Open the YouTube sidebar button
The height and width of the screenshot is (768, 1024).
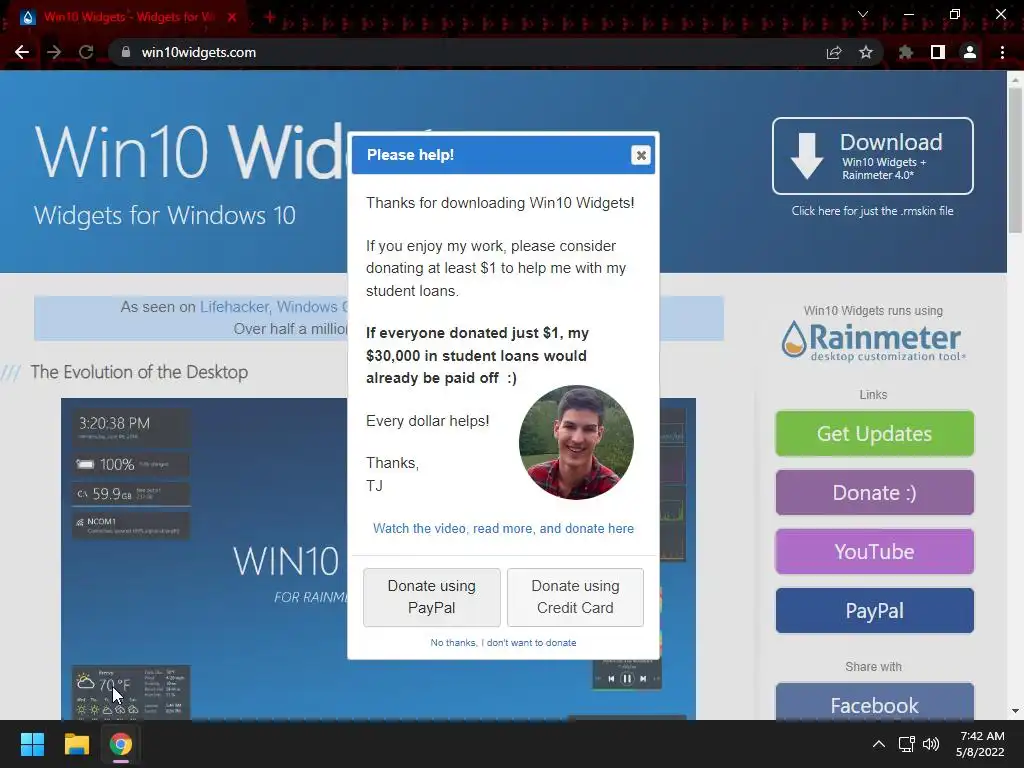874,552
